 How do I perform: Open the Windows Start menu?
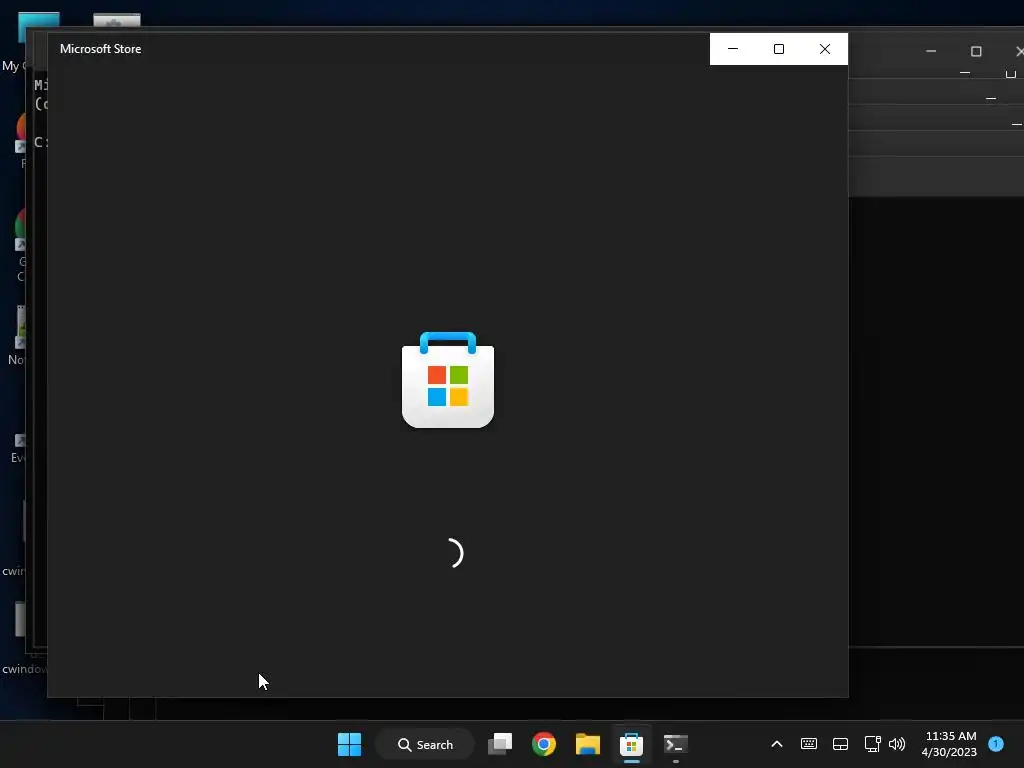point(349,744)
